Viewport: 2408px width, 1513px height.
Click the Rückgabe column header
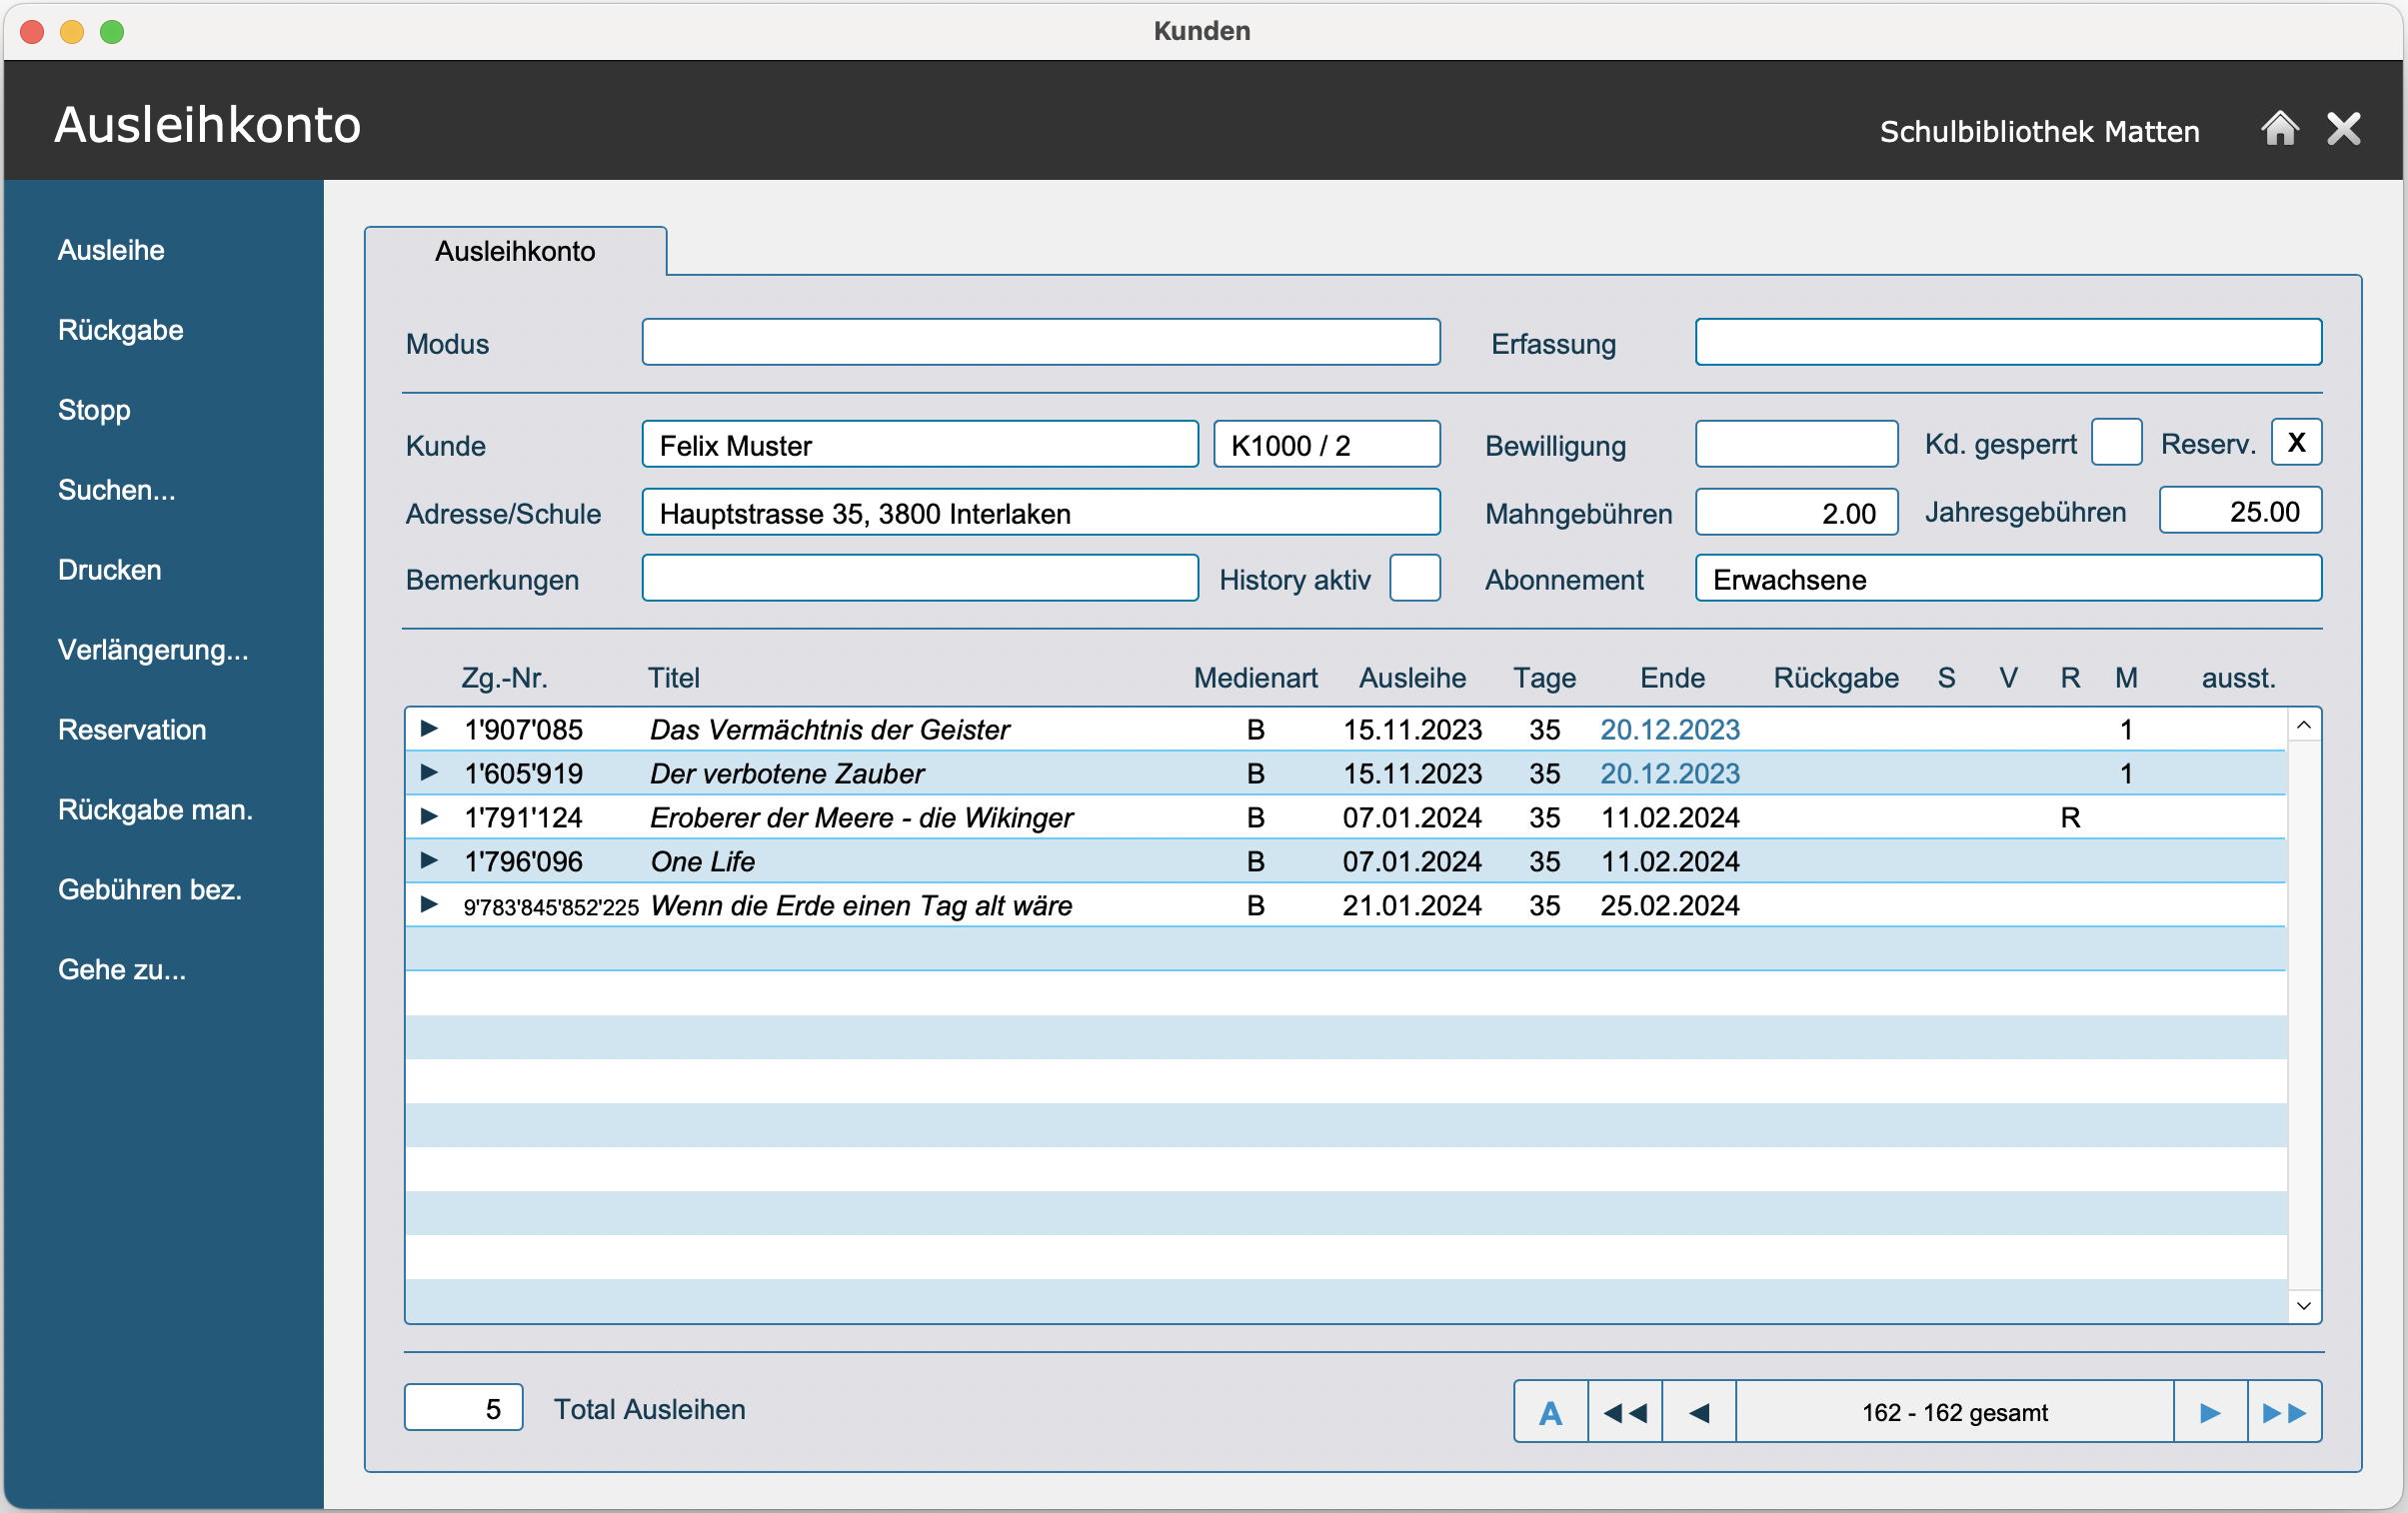point(1835,678)
